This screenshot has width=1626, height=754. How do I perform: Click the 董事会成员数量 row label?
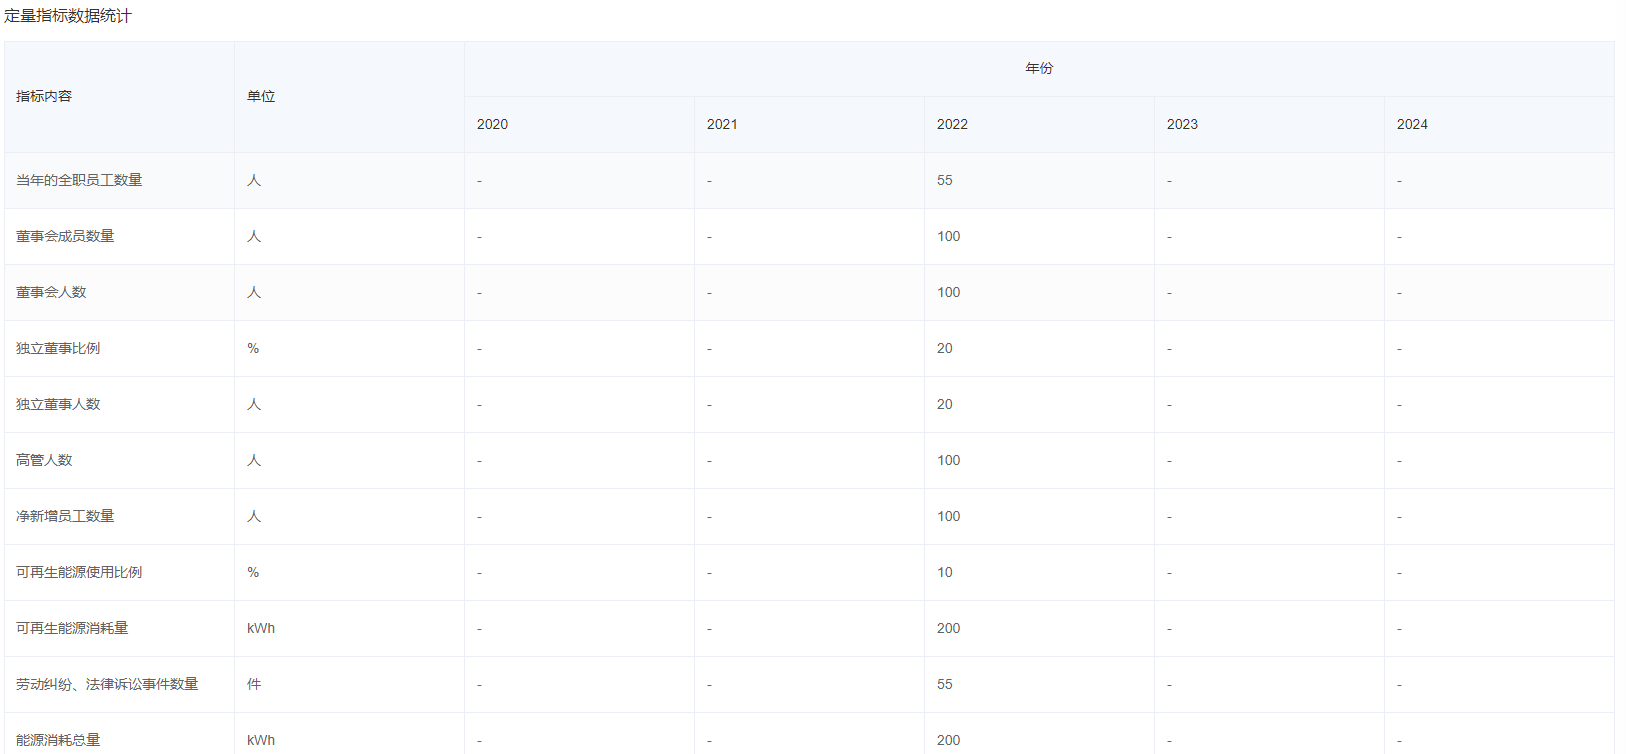pos(65,236)
